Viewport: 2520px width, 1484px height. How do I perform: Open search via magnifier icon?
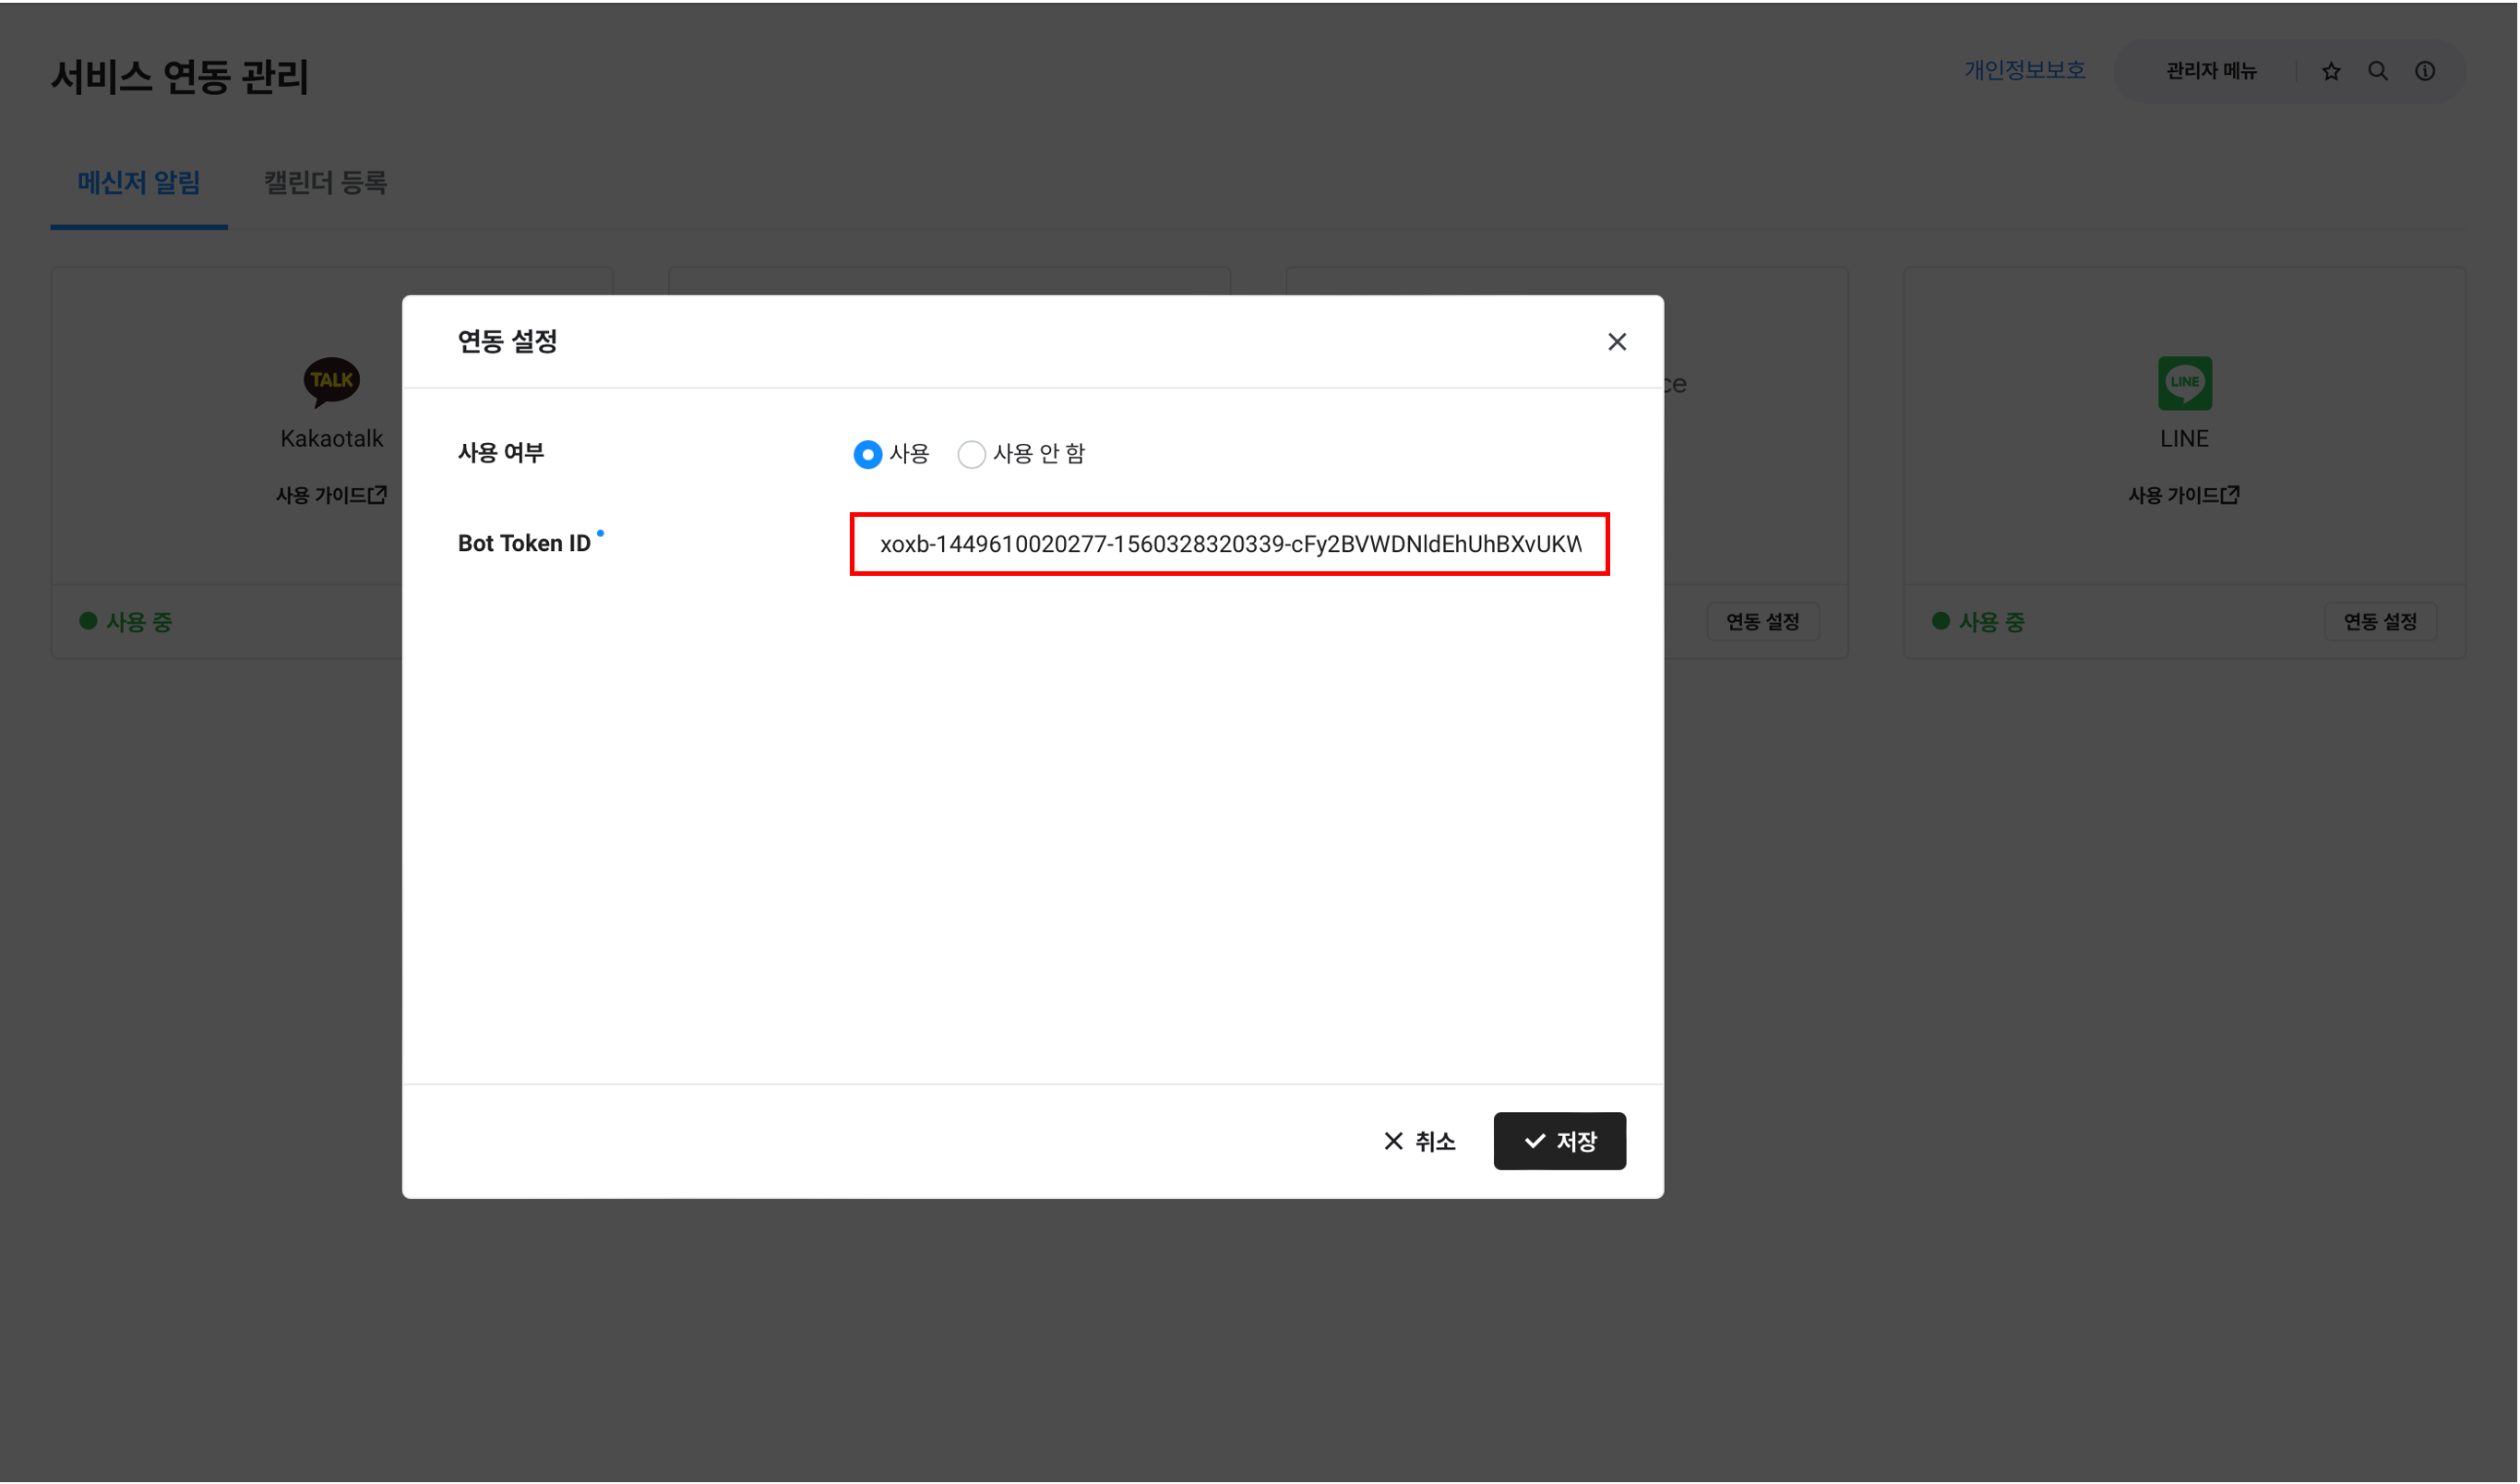tap(2378, 71)
